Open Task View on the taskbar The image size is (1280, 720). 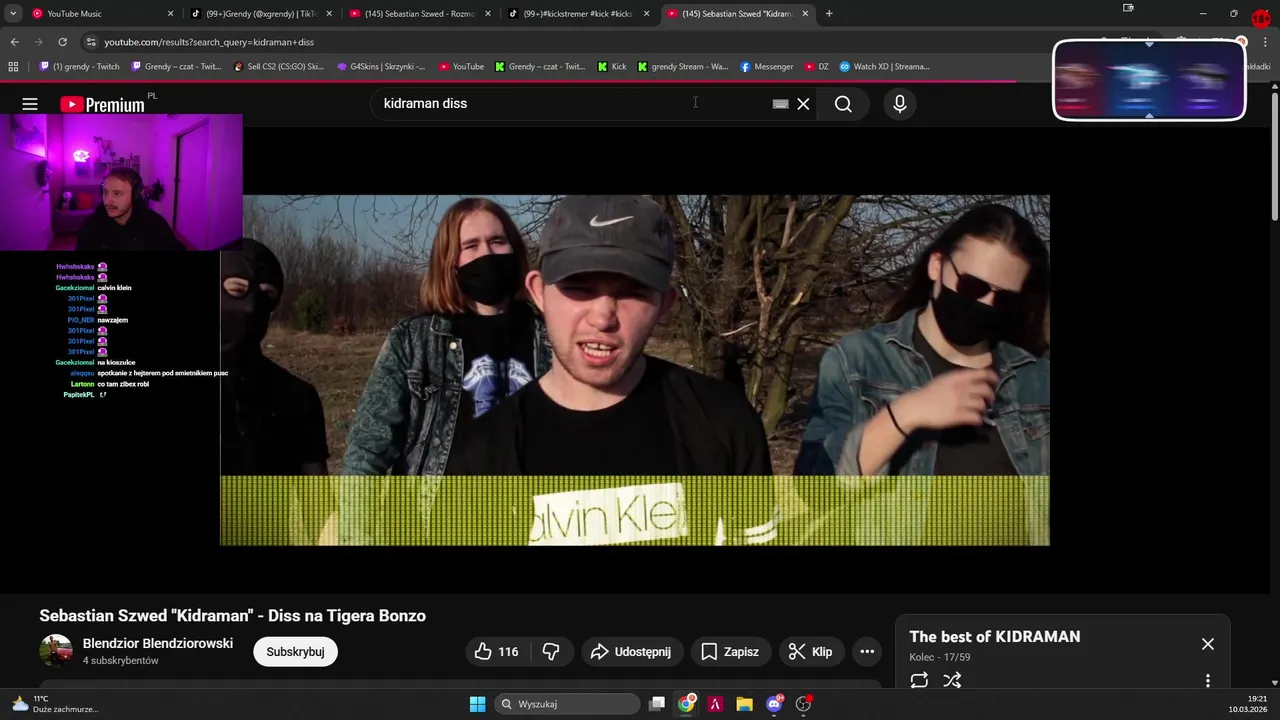[657, 704]
